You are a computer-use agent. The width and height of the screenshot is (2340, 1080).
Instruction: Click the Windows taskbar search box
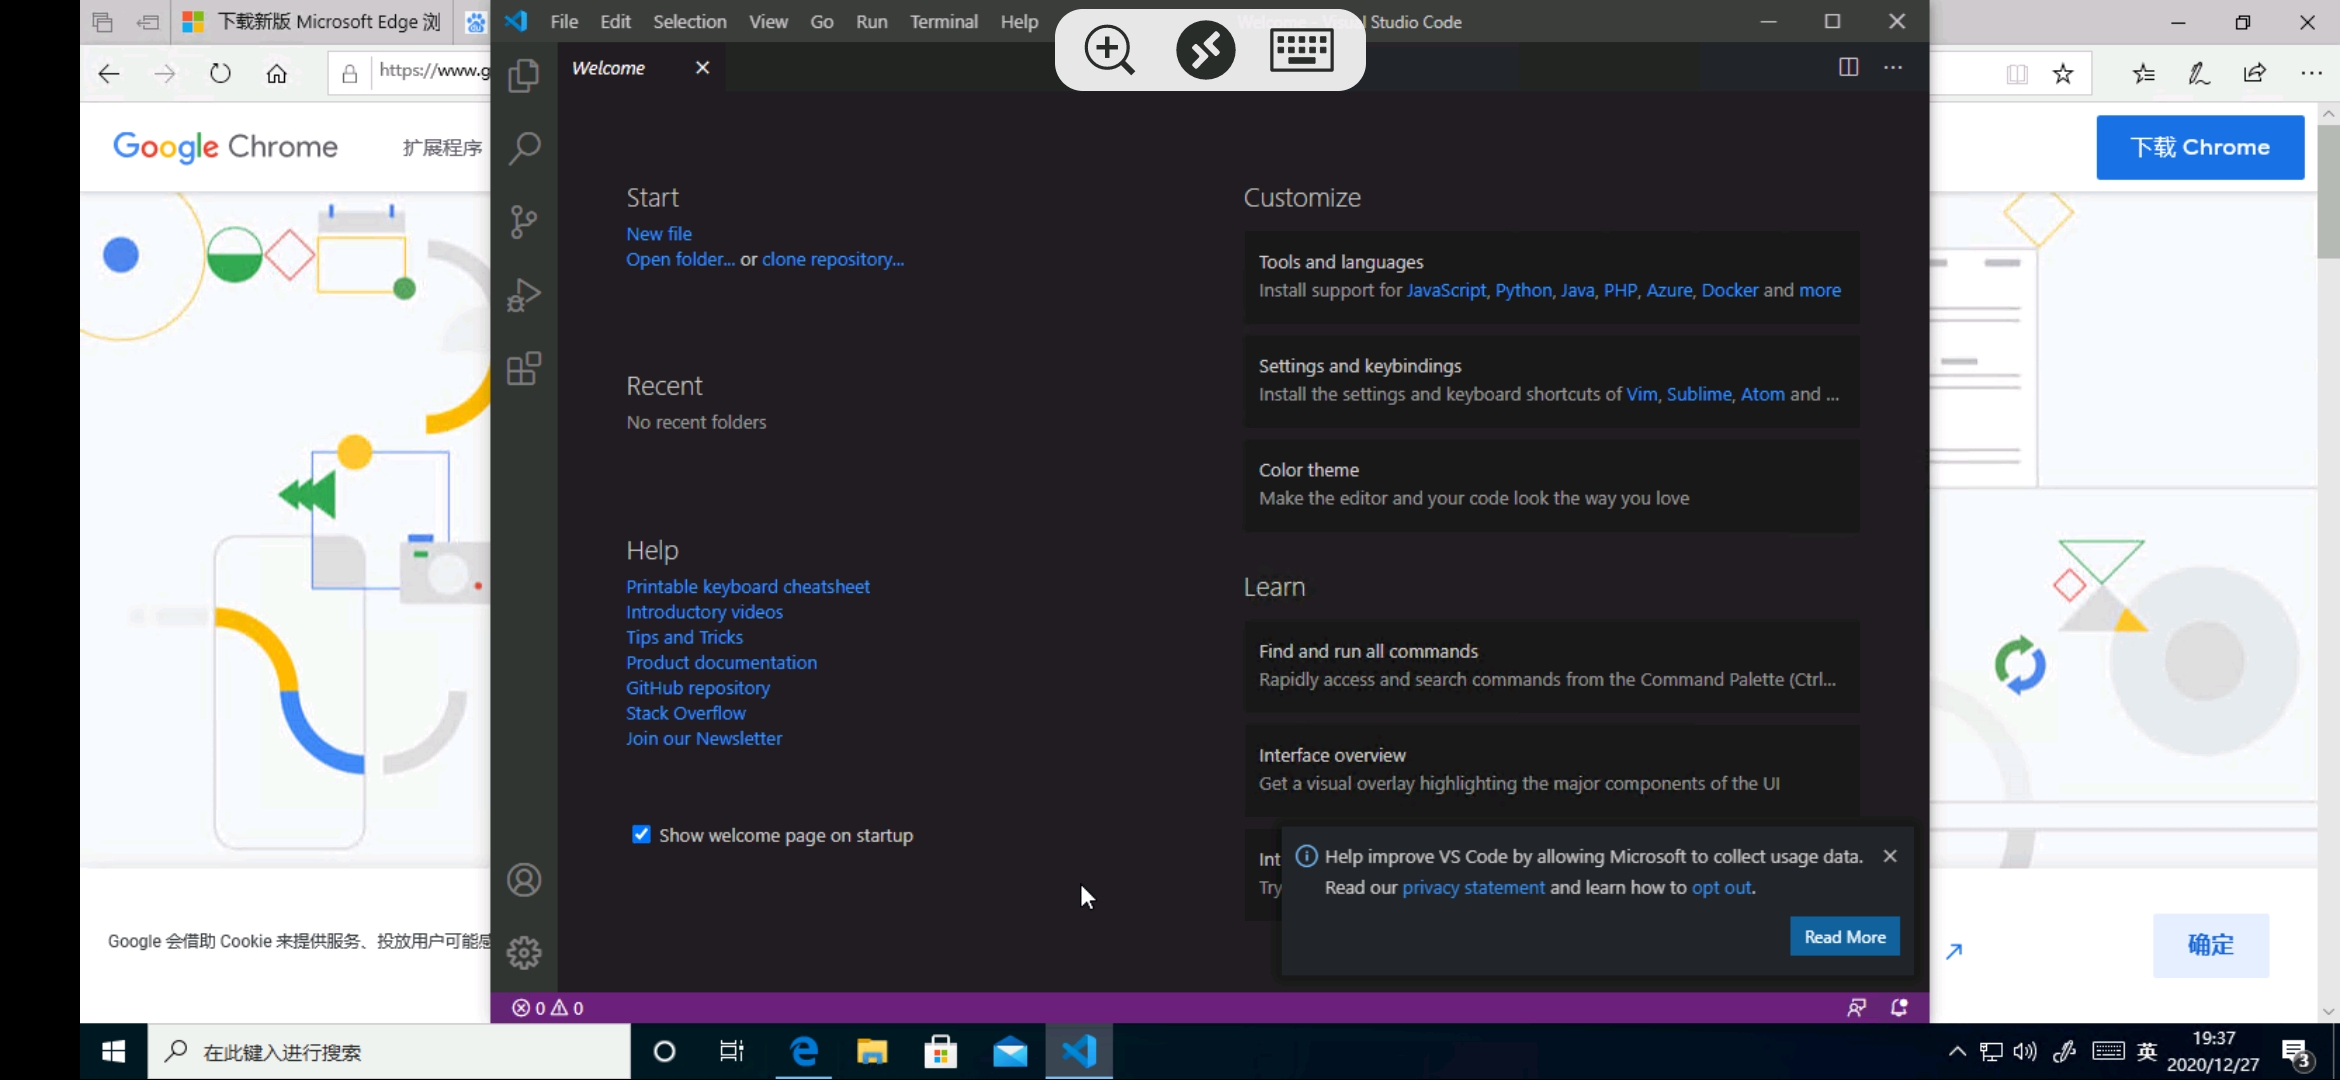[390, 1051]
